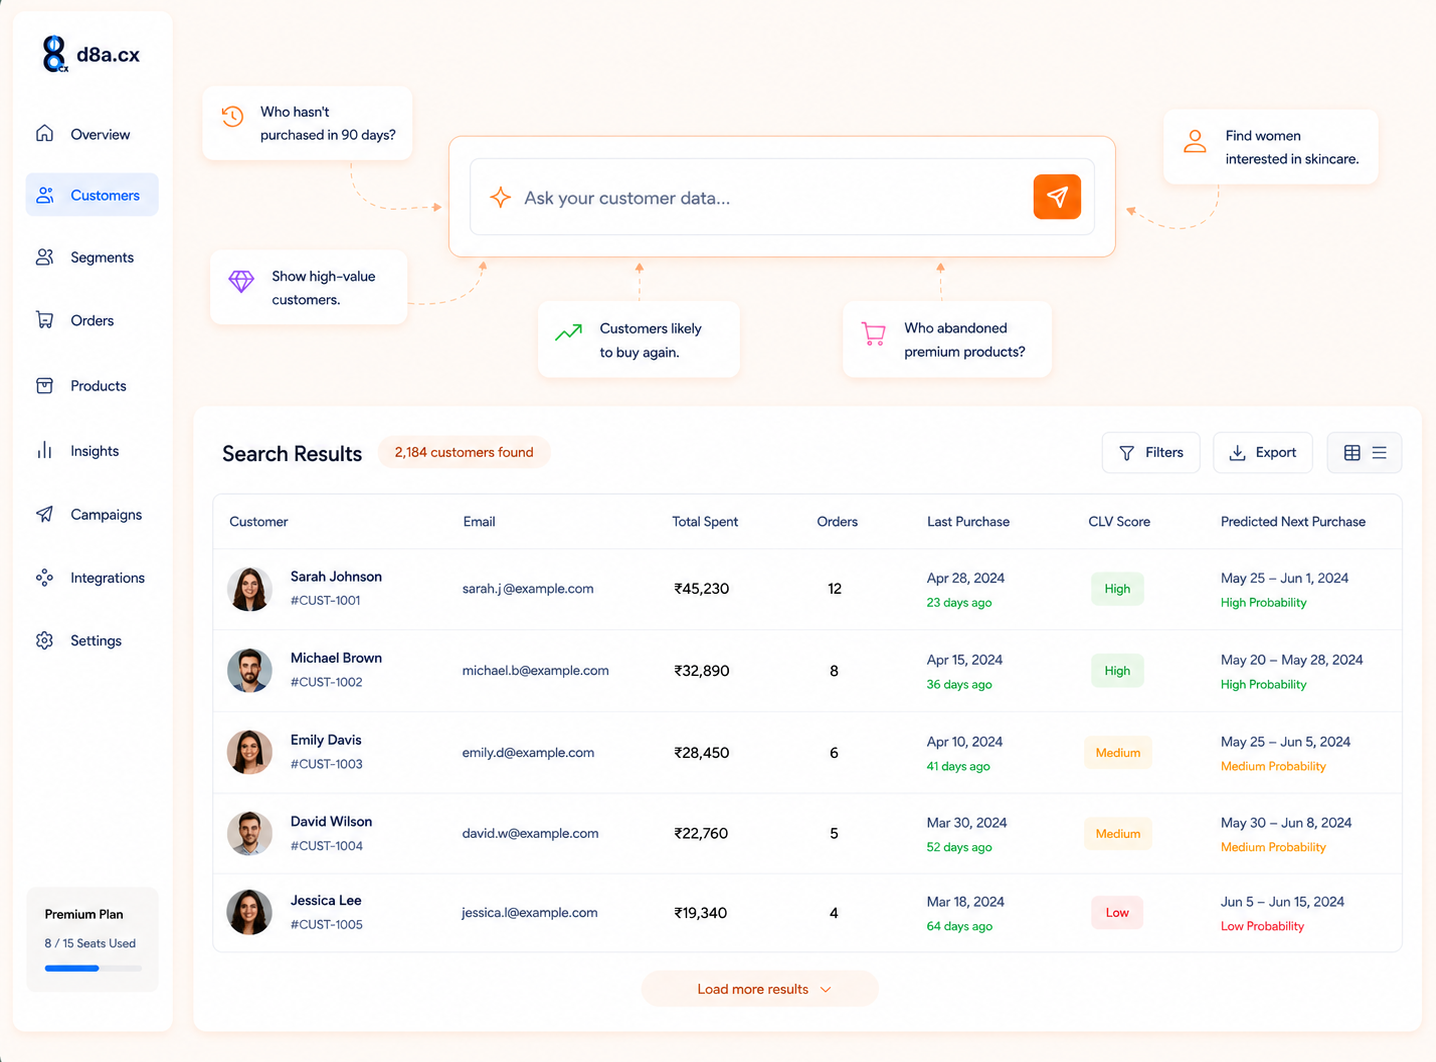Open Settings from sidebar
The width and height of the screenshot is (1436, 1062).
tap(92, 640)
